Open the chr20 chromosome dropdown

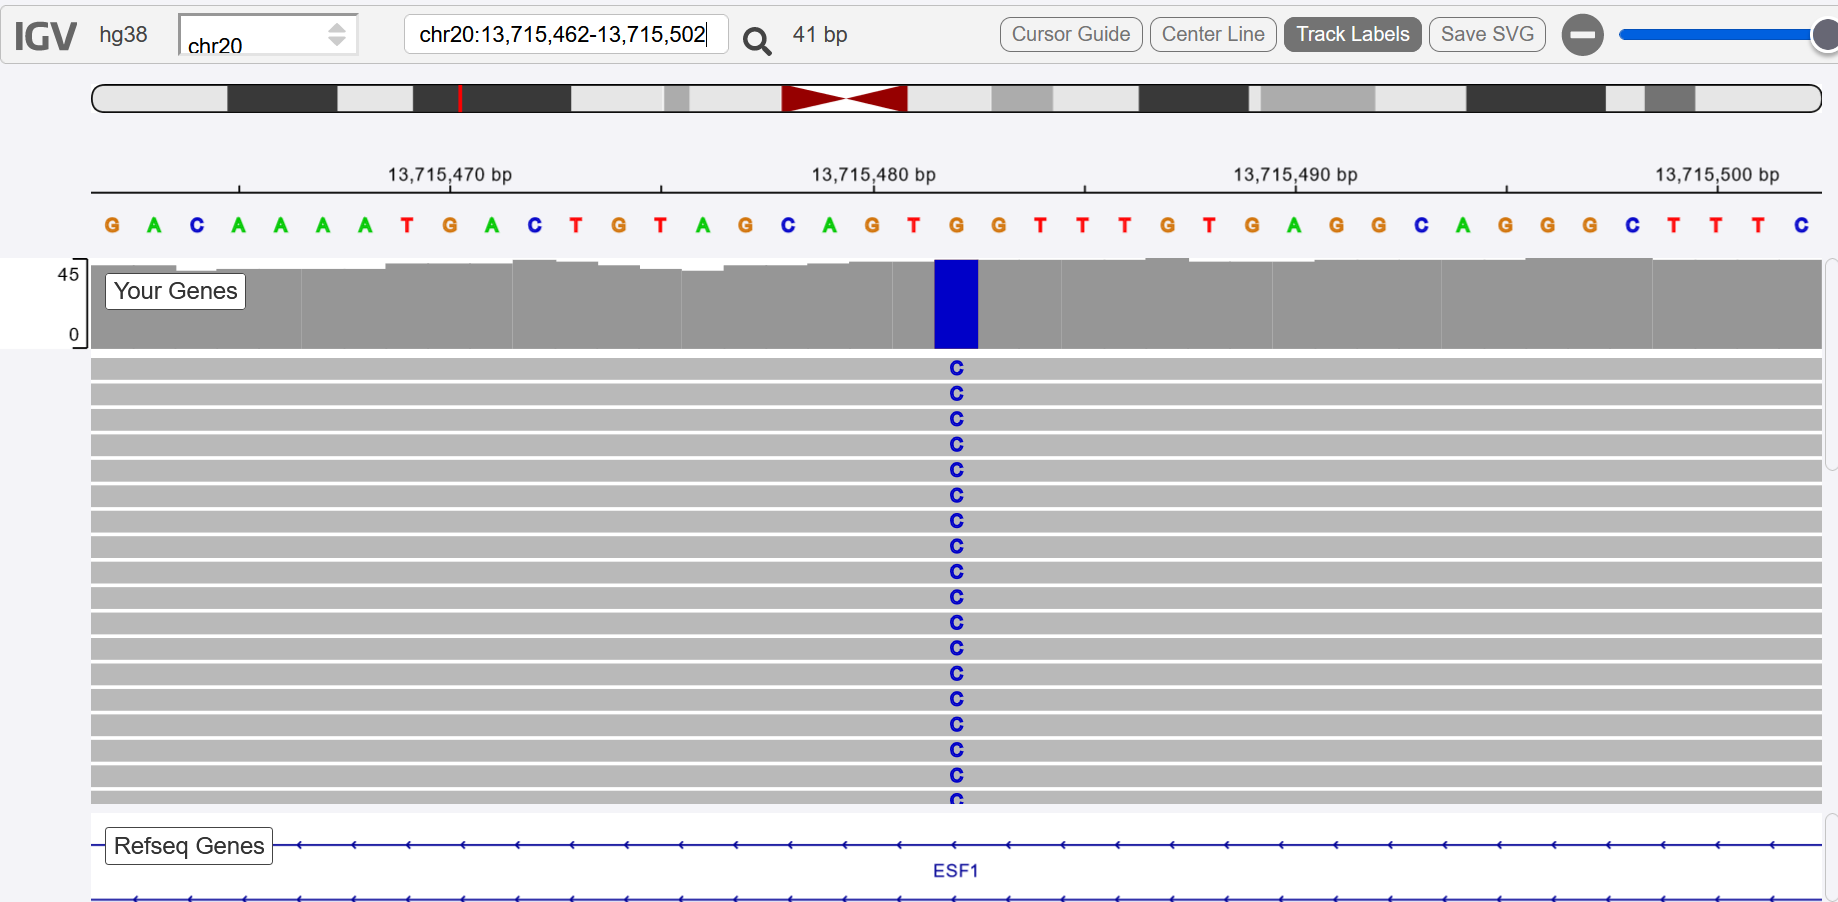click(x=255, y=36)
